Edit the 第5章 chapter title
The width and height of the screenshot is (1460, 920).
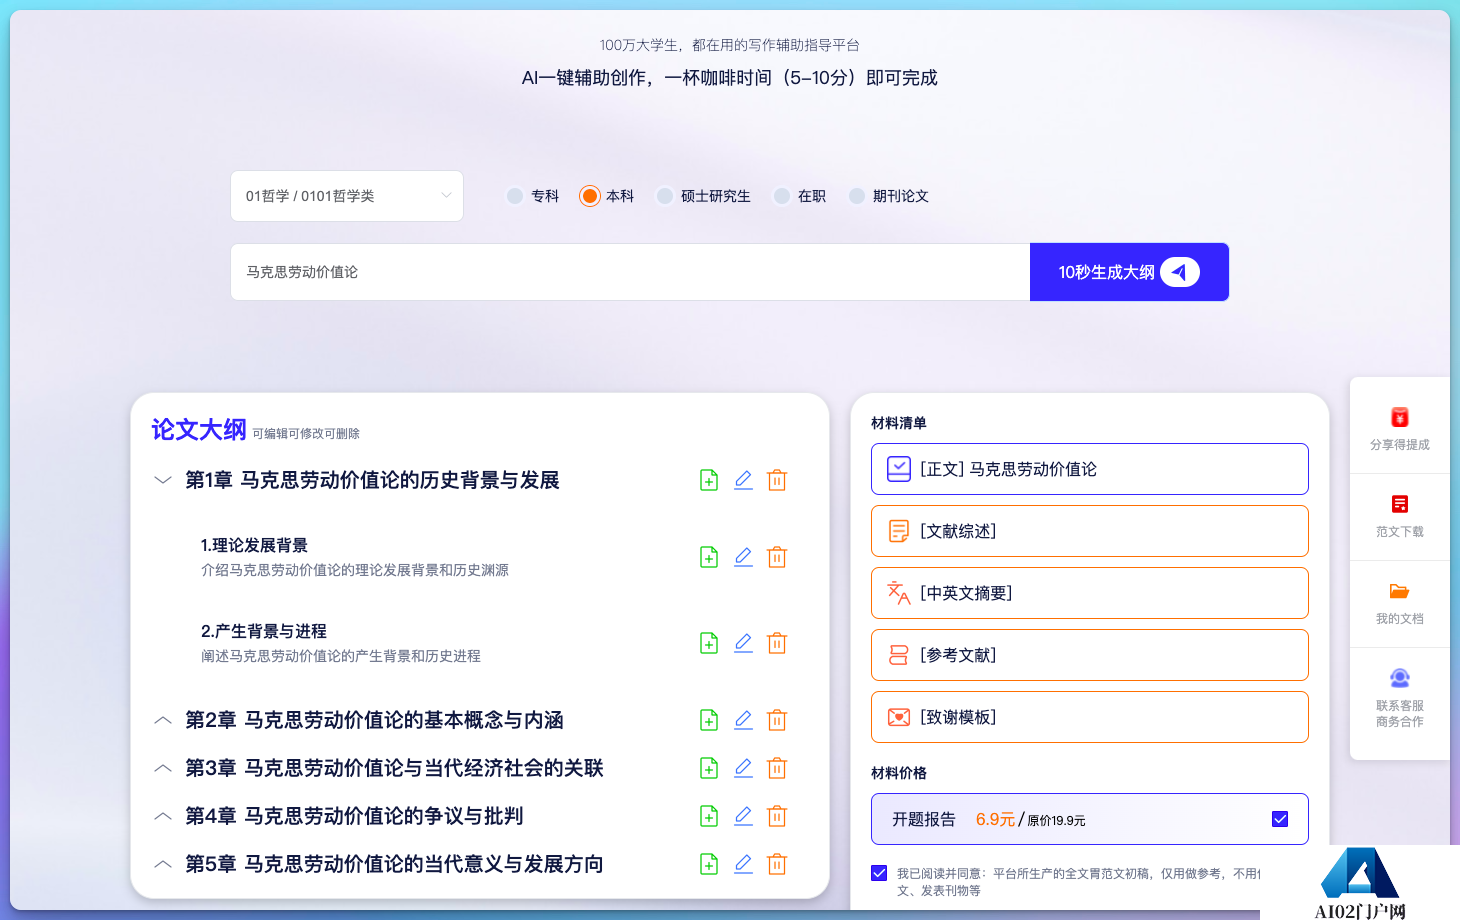point(743,864)
